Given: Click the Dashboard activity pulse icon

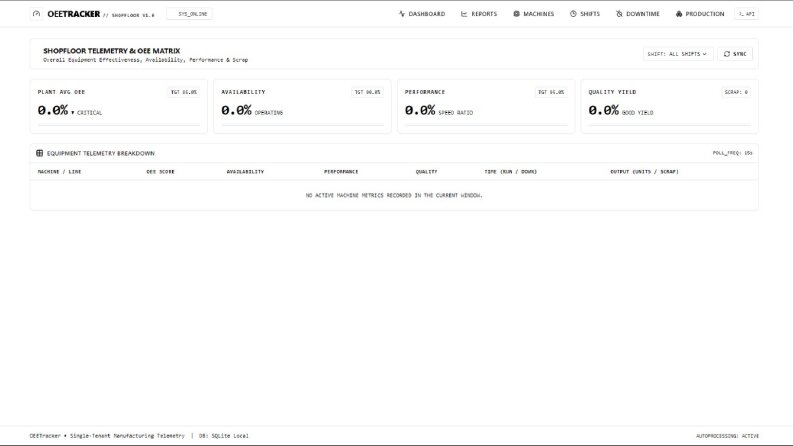Looking at the screenshot, I should point(402,14).
